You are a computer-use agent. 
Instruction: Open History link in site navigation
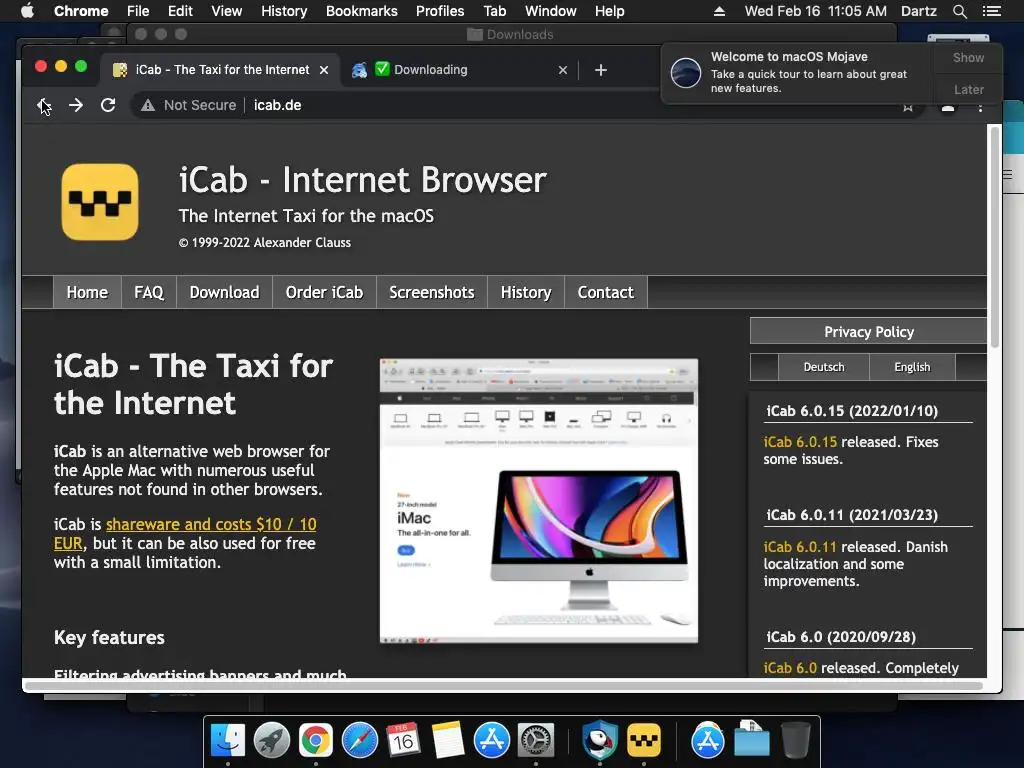click(x=526, y=292)
